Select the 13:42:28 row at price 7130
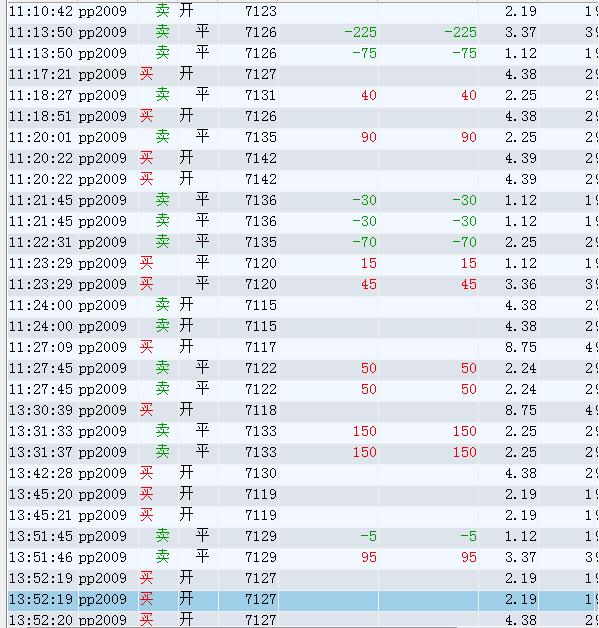Viewport: 599px width, 628px height. 303,473
